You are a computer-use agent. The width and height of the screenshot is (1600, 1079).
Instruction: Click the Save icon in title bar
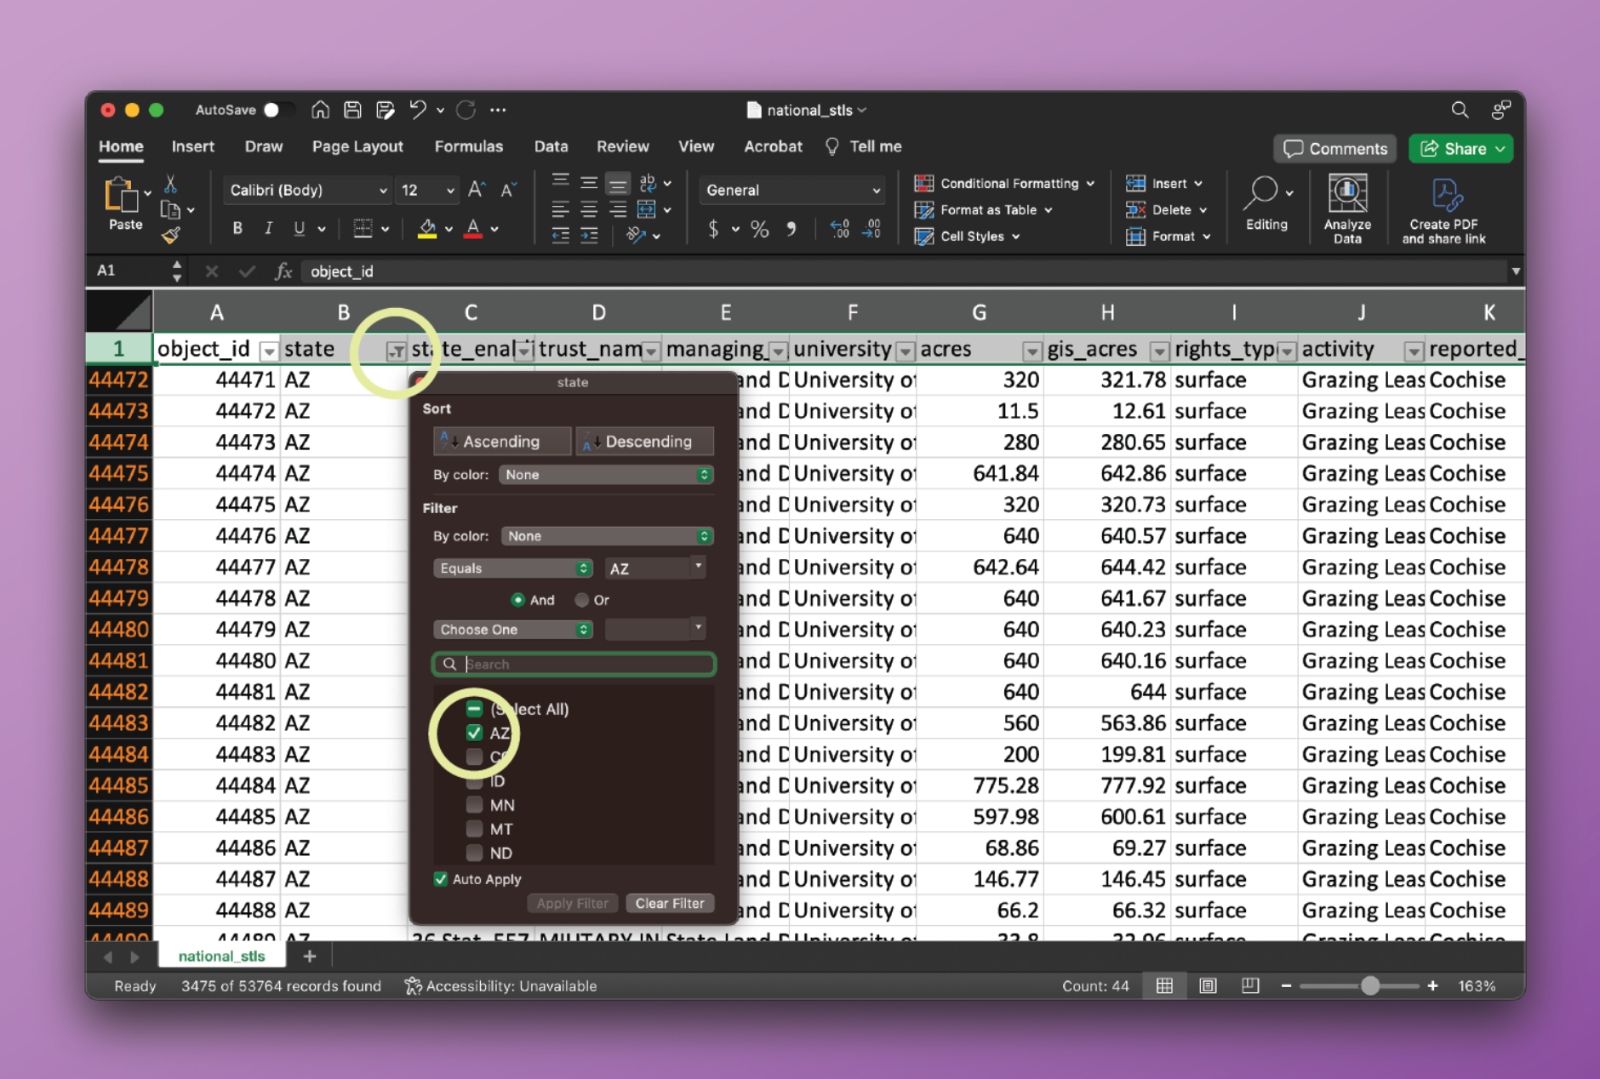click(353, 110)
